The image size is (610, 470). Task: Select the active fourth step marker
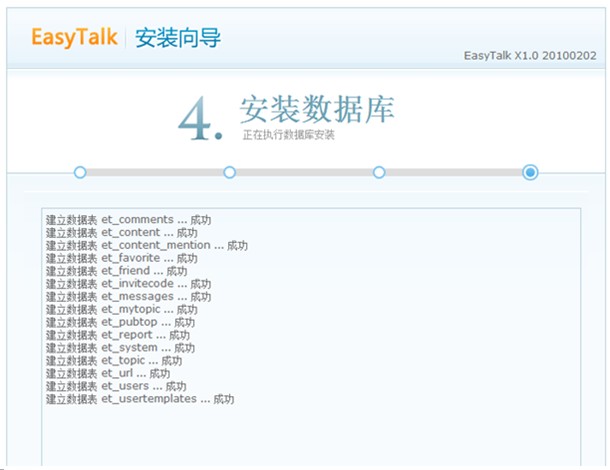tap(530, 172)
